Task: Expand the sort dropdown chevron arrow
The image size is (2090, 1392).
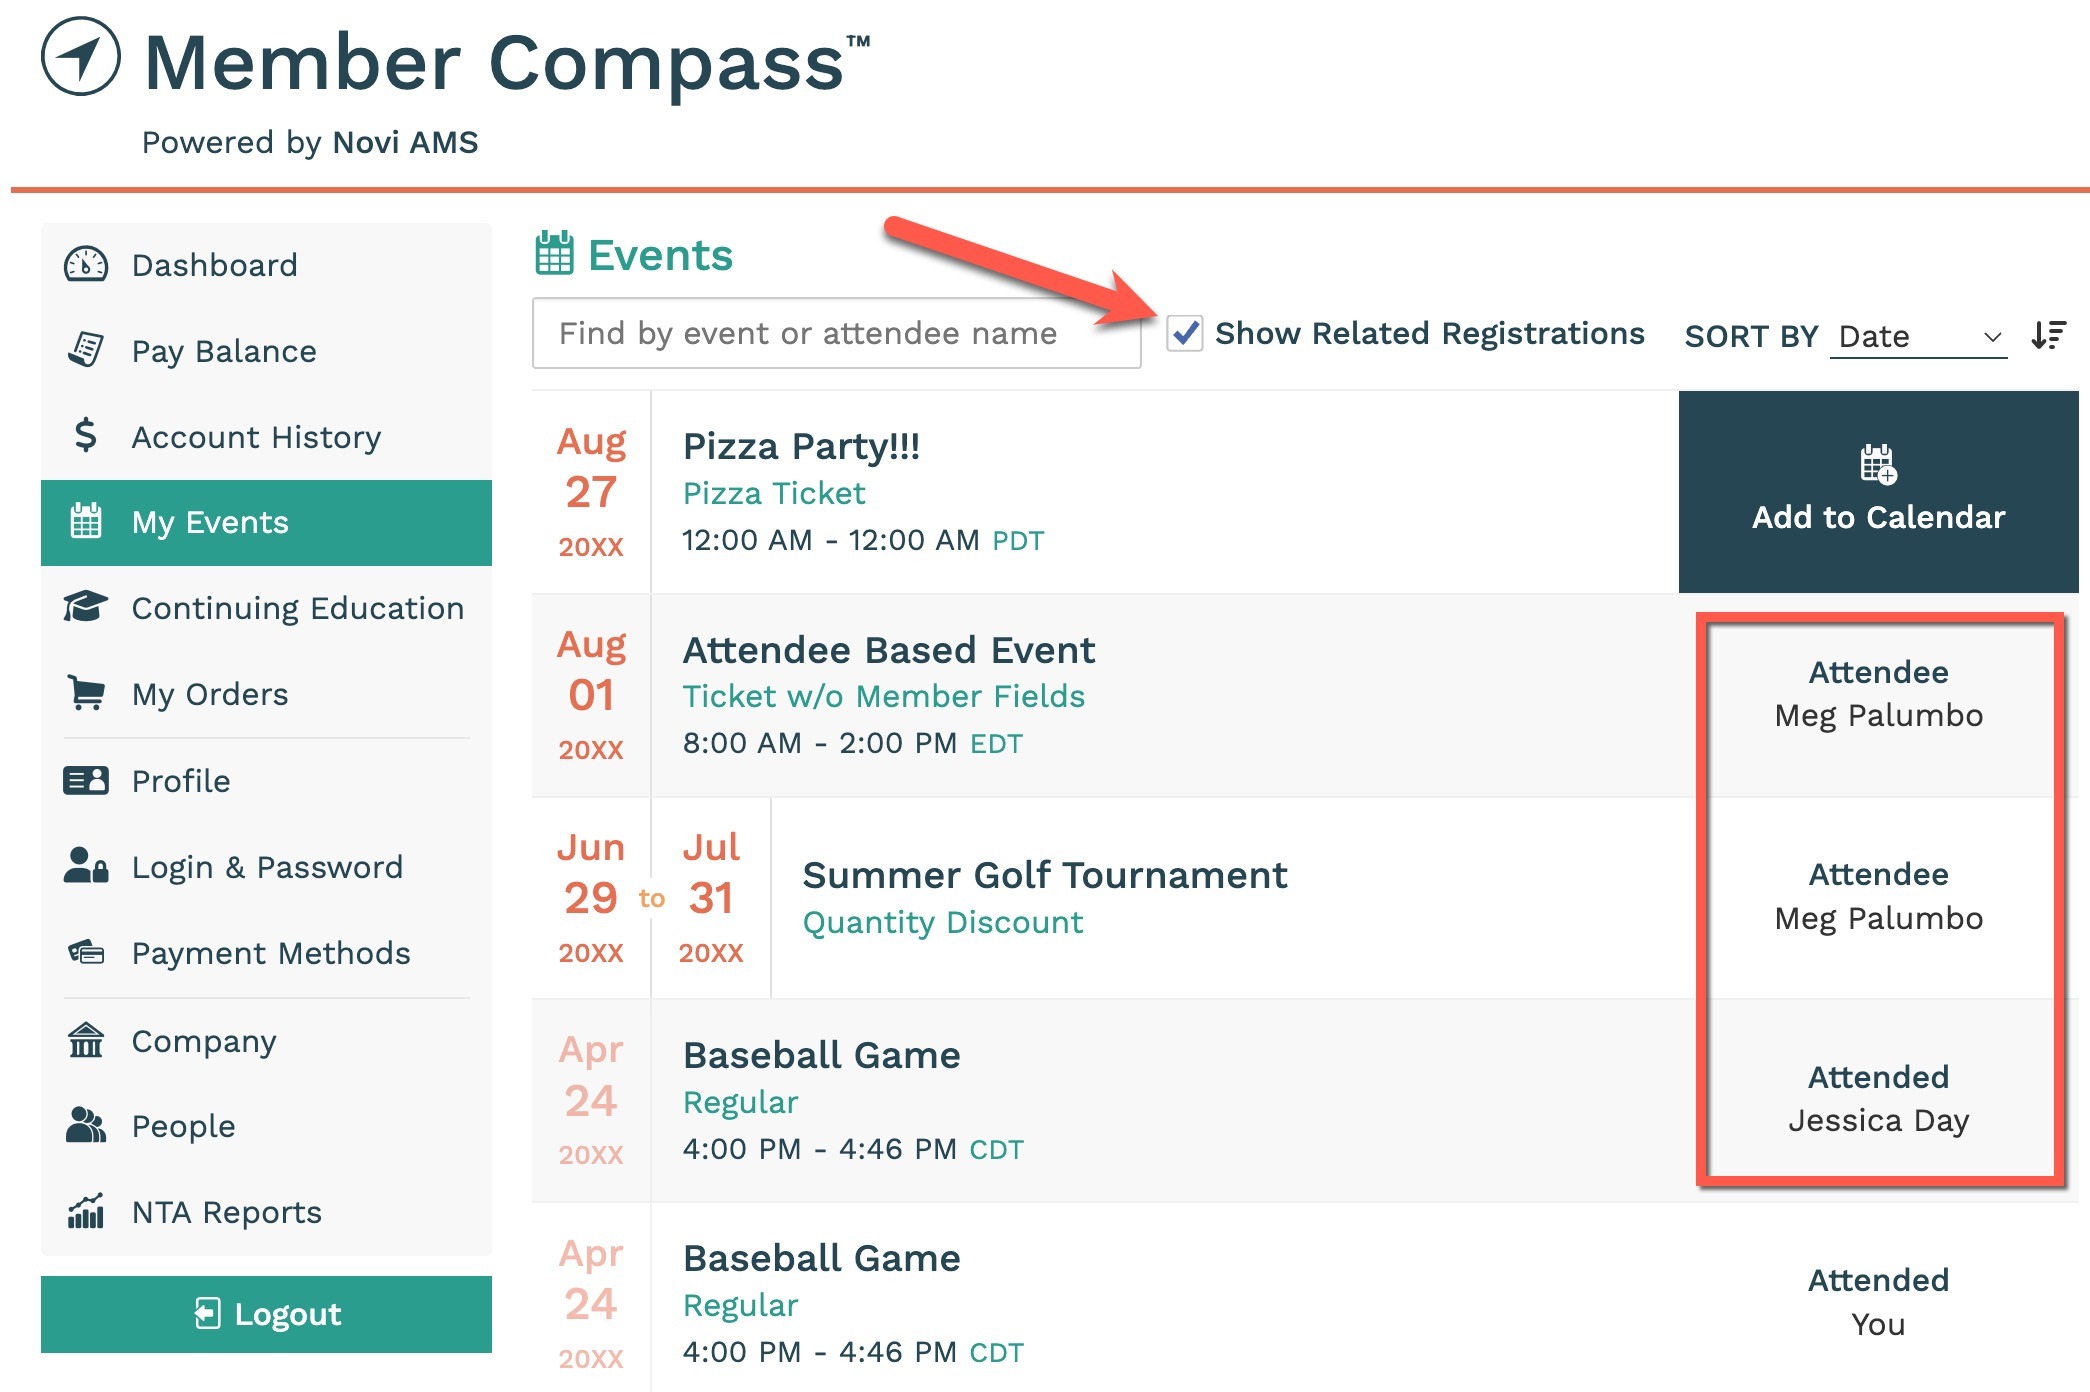Action: tap(1992, 337)
